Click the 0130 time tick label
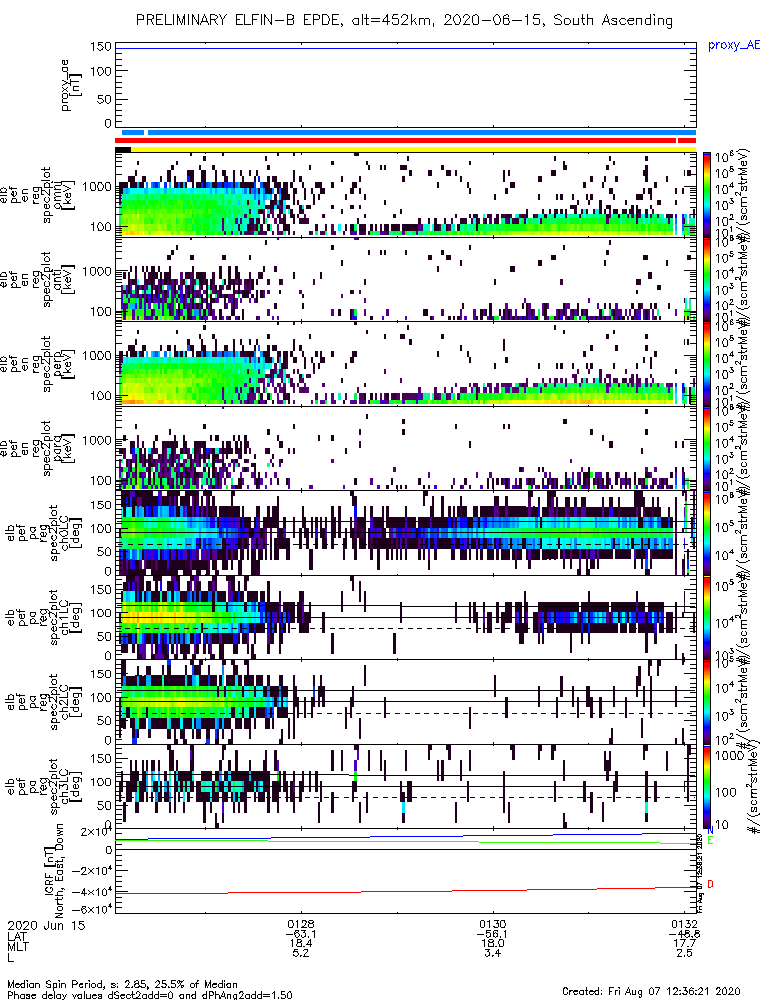 tap(492, 924)
